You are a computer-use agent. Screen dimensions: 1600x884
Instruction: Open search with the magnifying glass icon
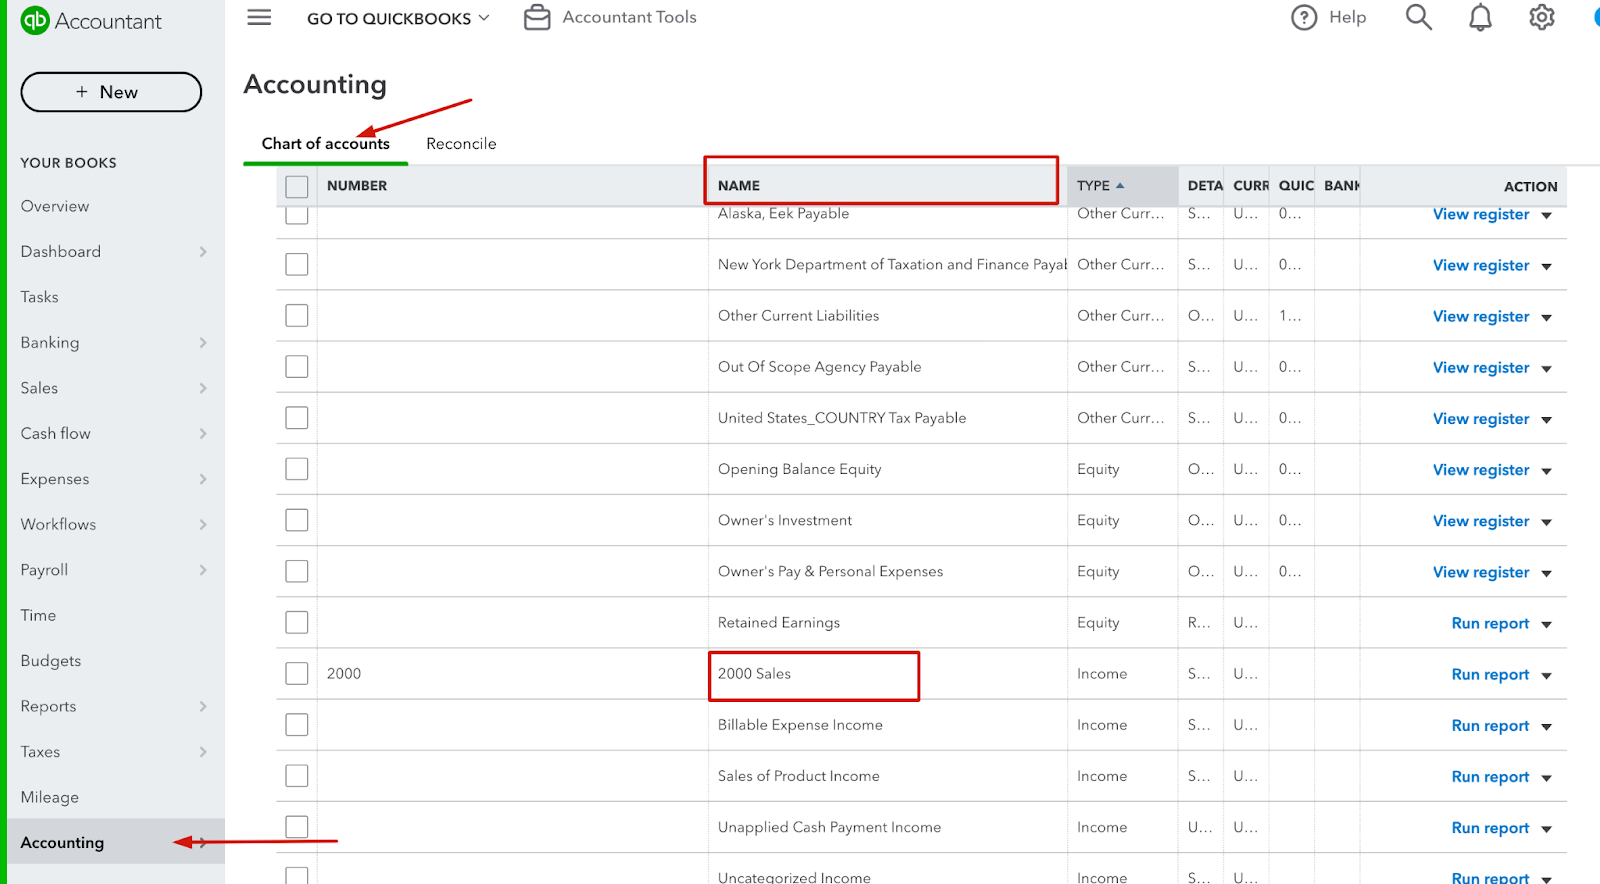[1418, 18]
